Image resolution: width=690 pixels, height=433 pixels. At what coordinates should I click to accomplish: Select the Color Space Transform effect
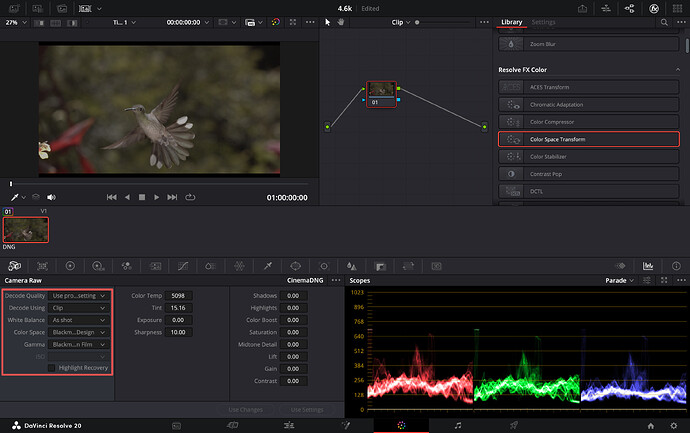pyautogui.click(x=589, y=139)
